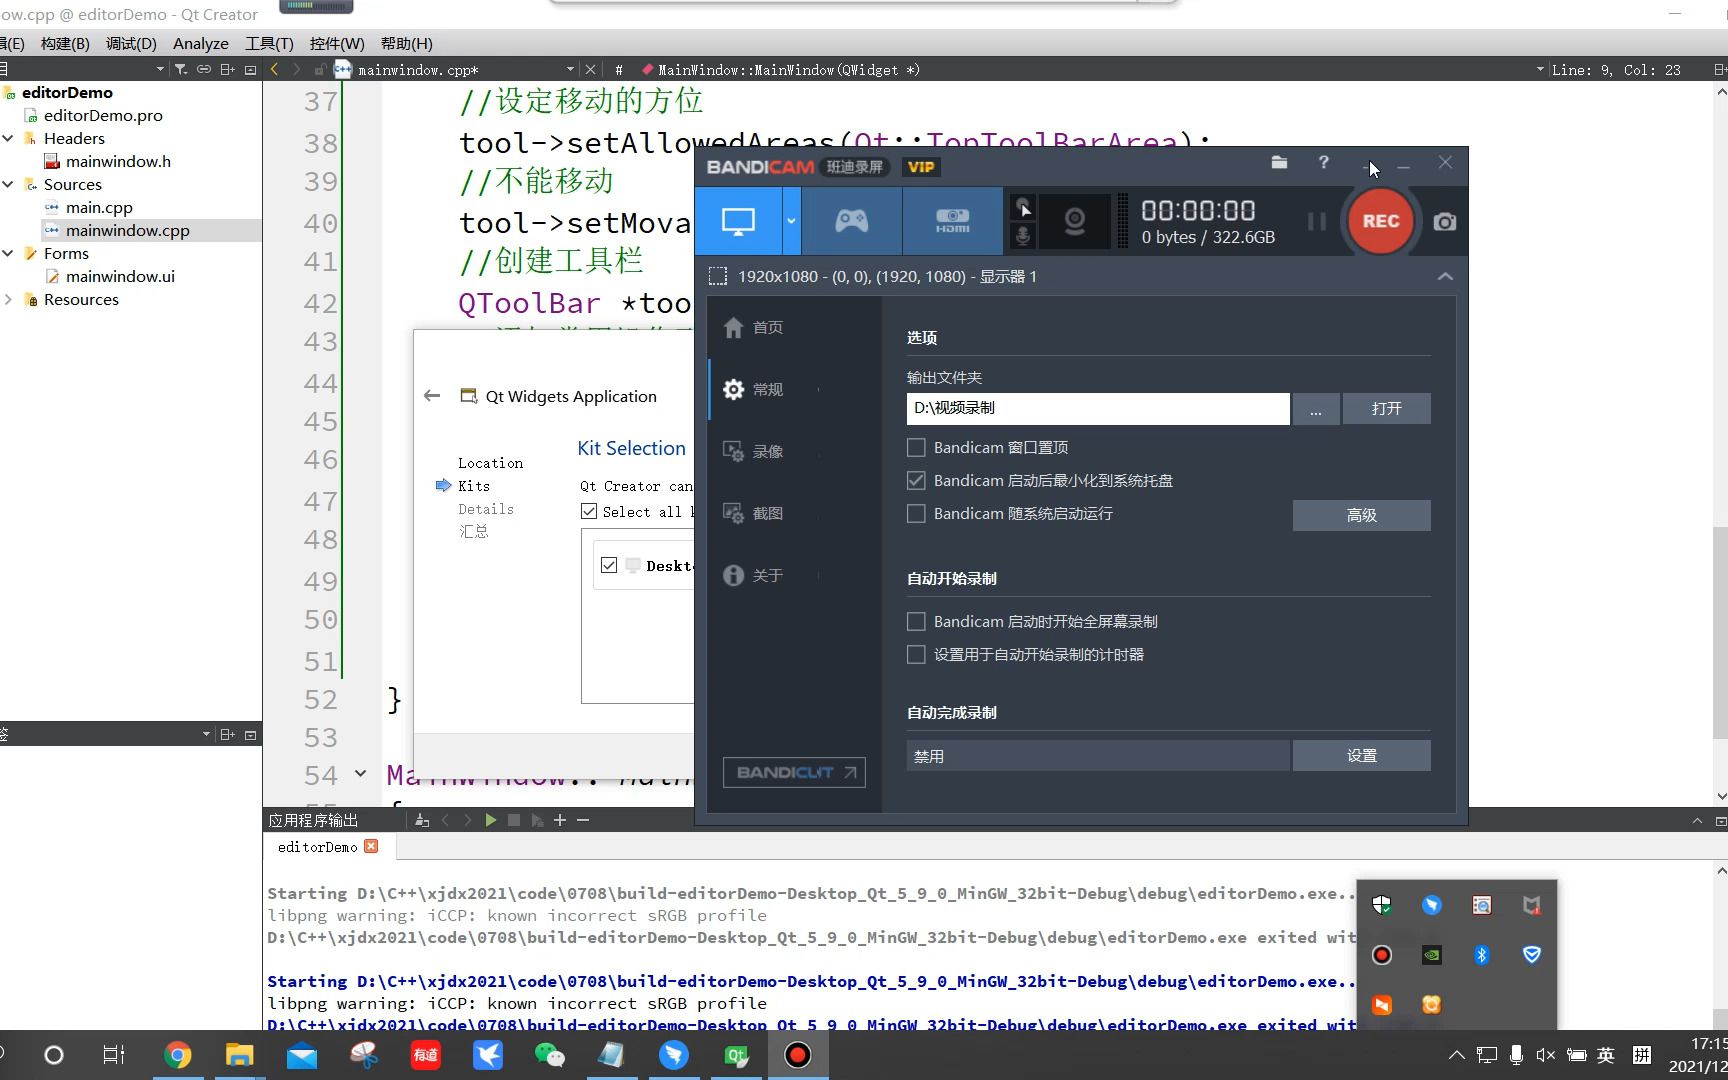Open the BANDICUT link button
The width and height of the screenshot is (1728, 1080).
click(x=794, y=772)
